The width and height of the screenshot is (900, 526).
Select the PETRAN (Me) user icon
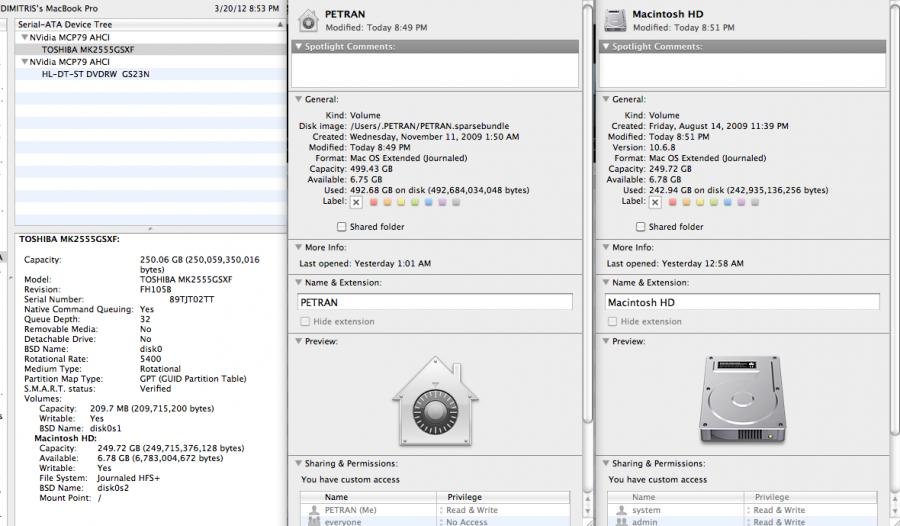click(314, 510)
